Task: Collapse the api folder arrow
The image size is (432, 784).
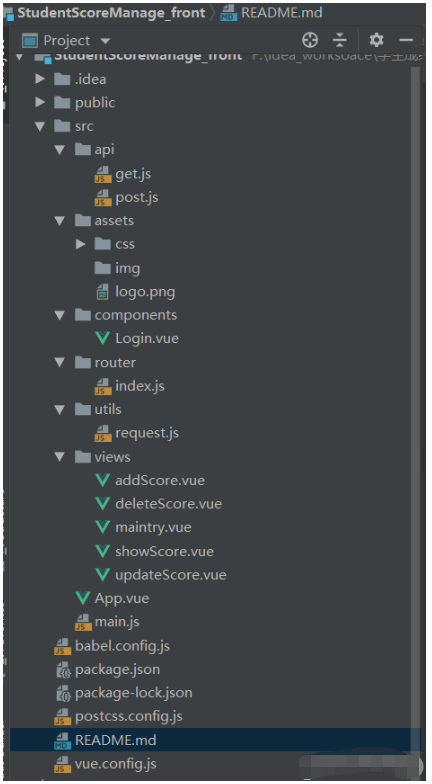Action: (60, 150)
